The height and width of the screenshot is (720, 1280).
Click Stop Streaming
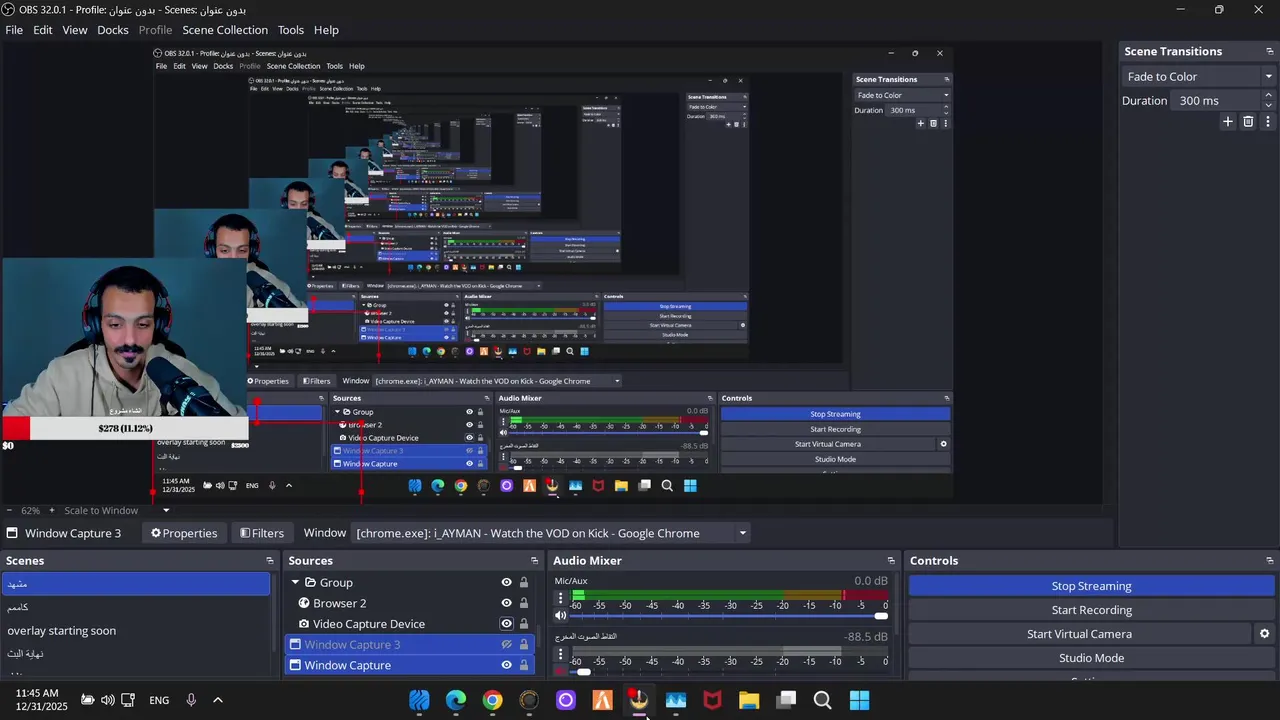click(x=1091, y=586)
